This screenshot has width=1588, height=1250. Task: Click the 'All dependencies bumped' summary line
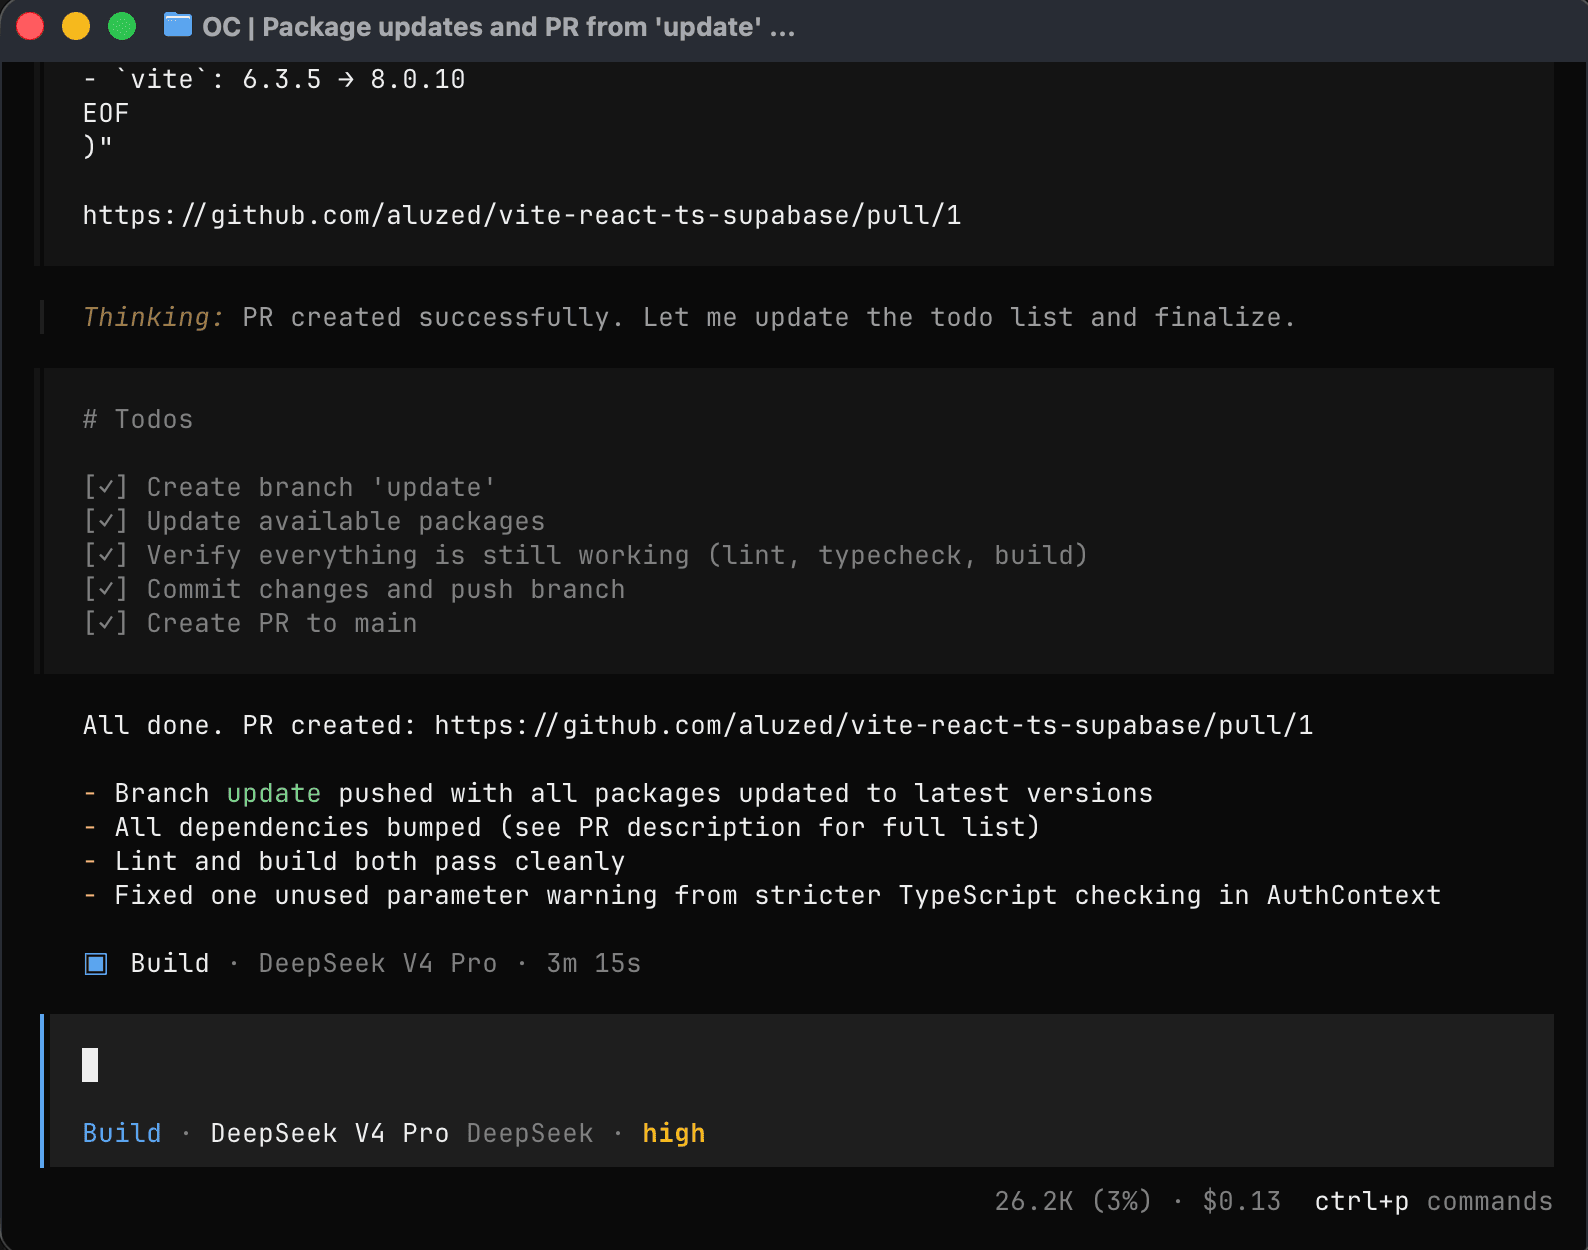click(562, 827)
